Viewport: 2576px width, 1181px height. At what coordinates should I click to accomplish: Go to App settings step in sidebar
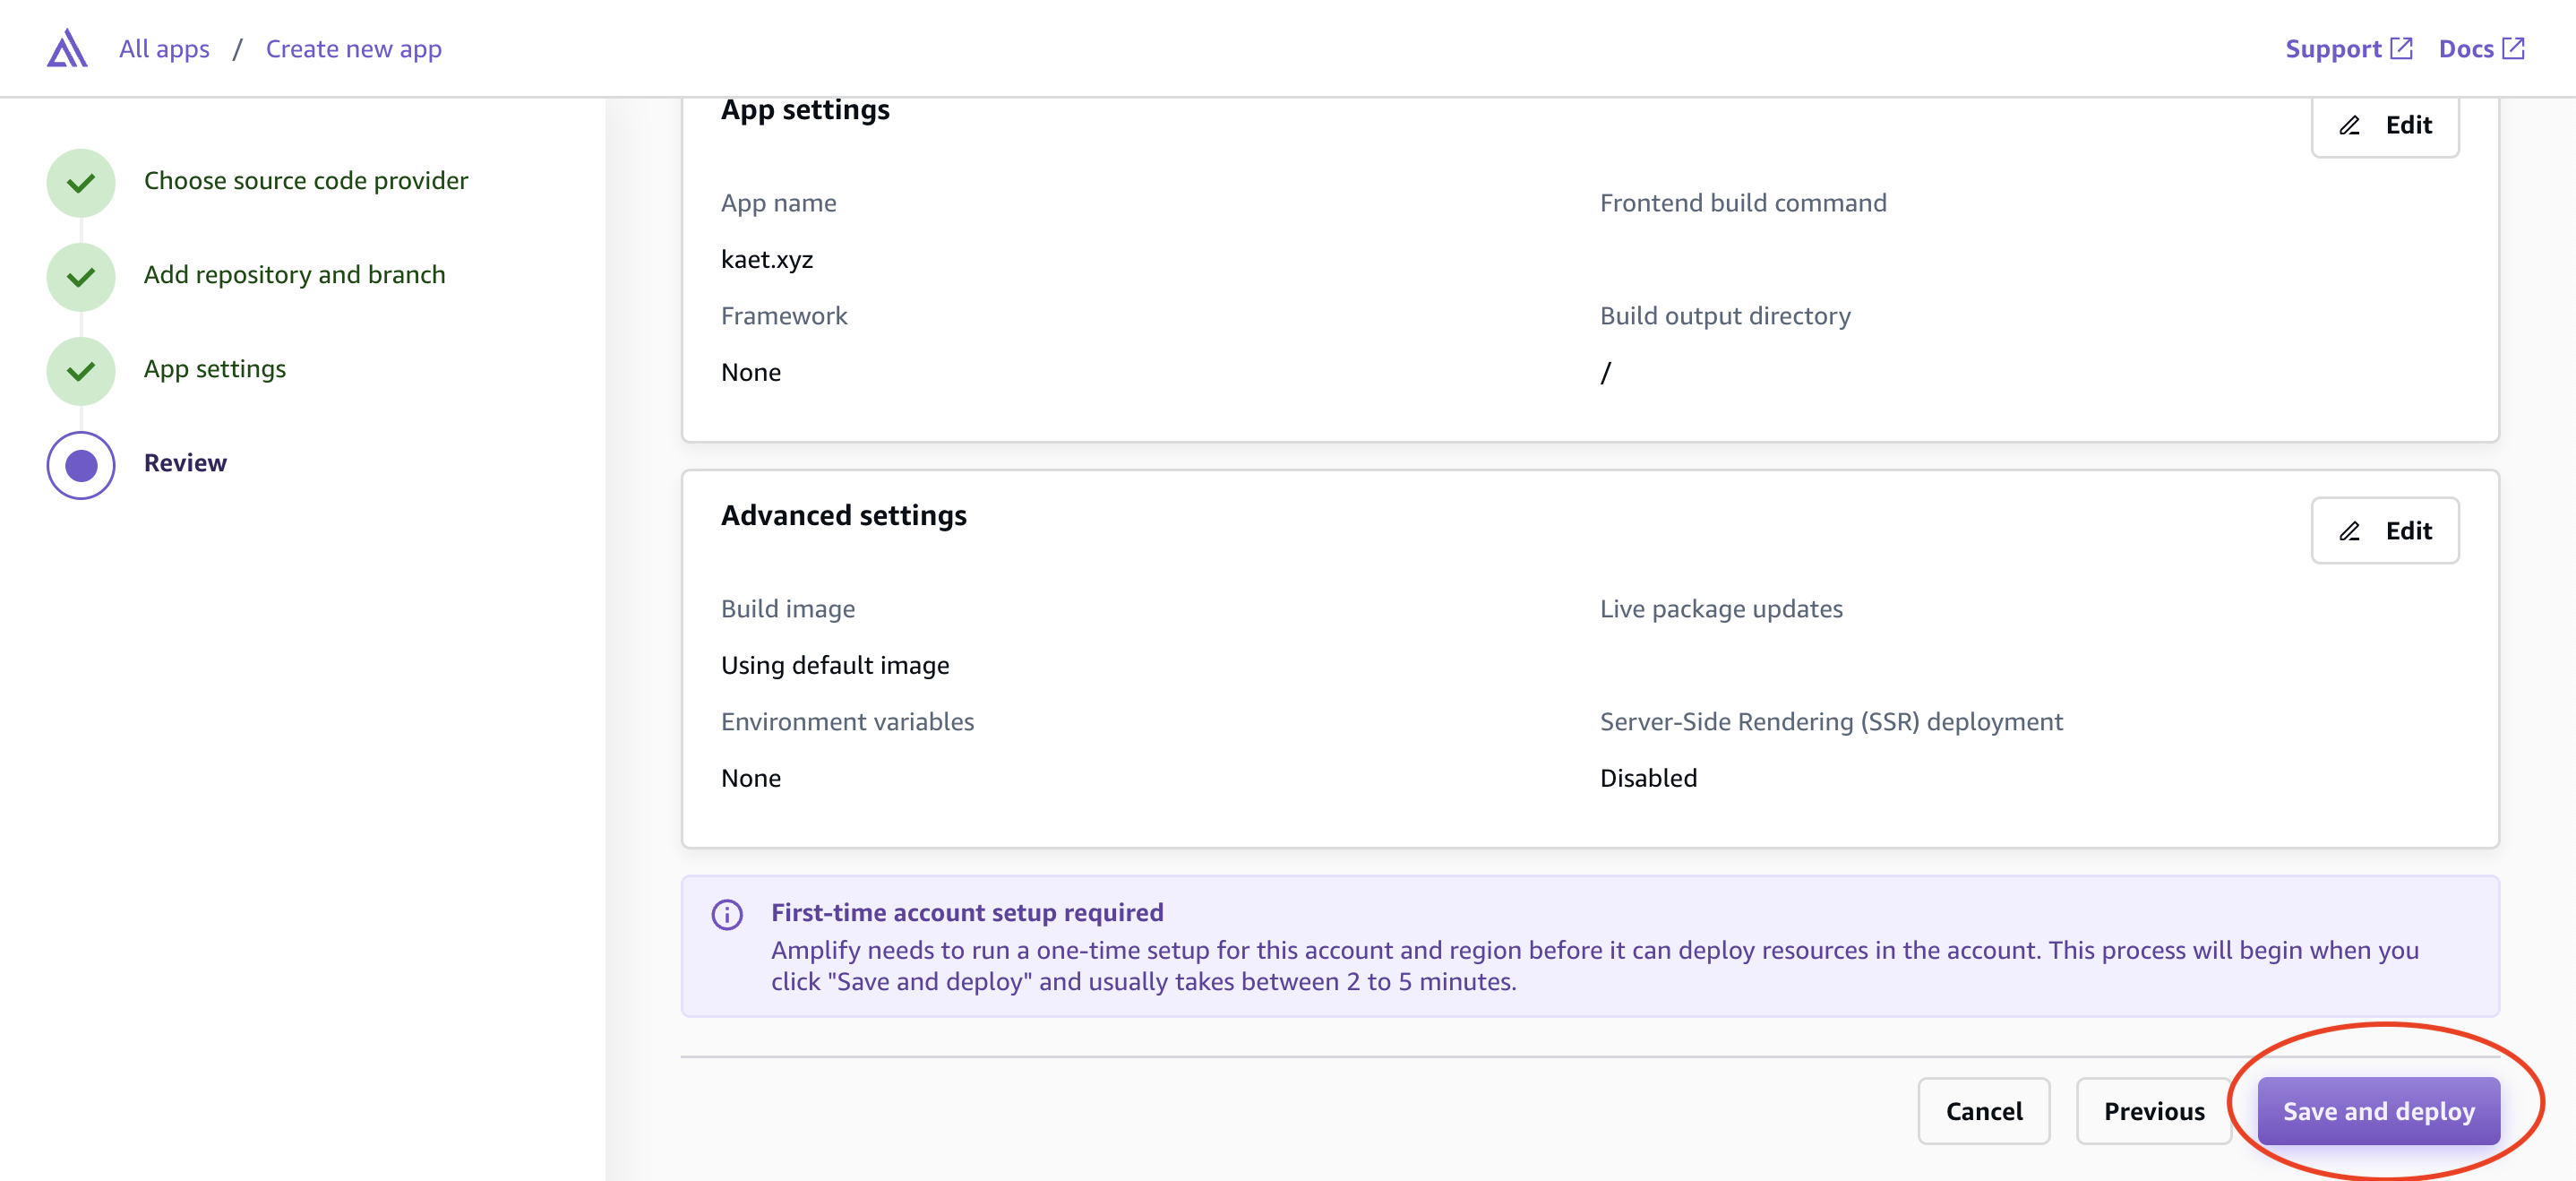[215, 369]
